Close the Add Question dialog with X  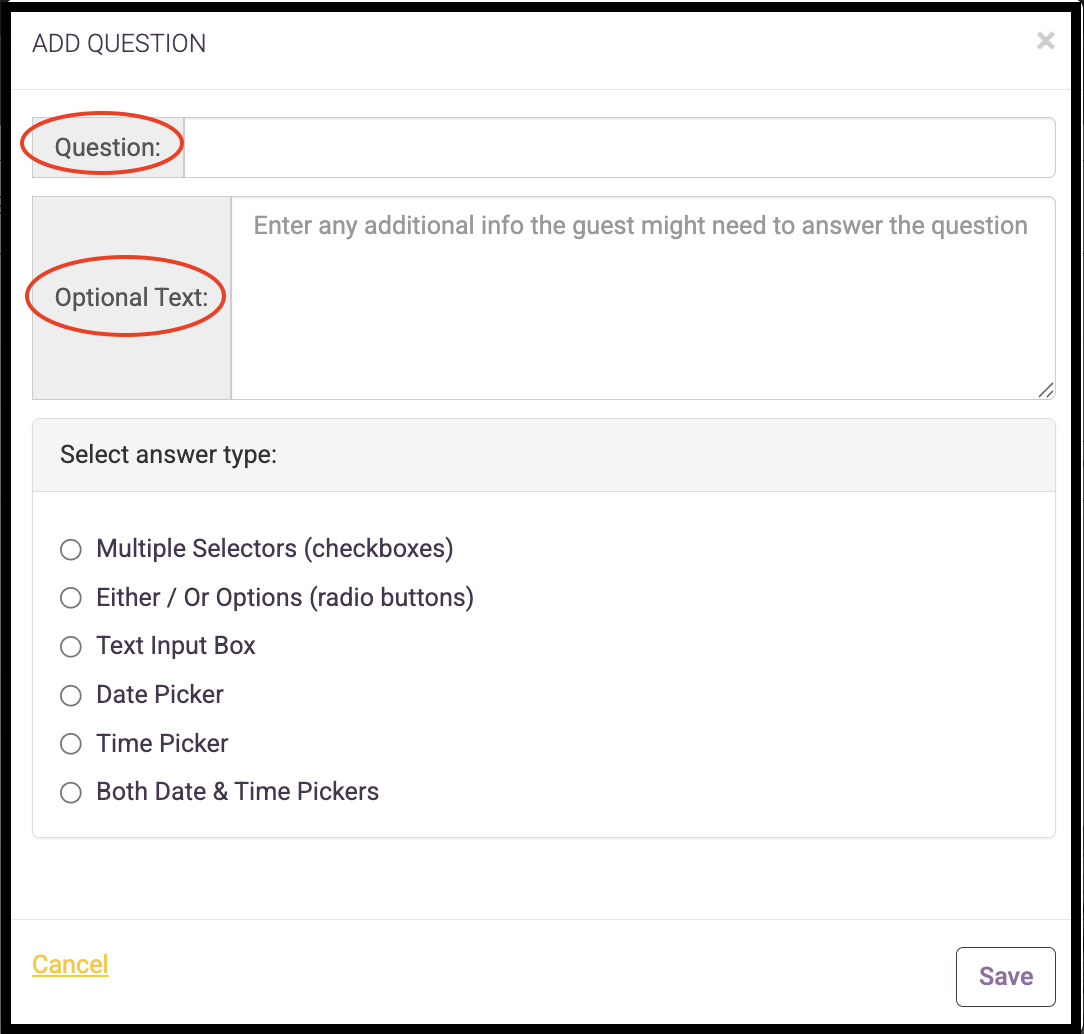coord(1045,41)
